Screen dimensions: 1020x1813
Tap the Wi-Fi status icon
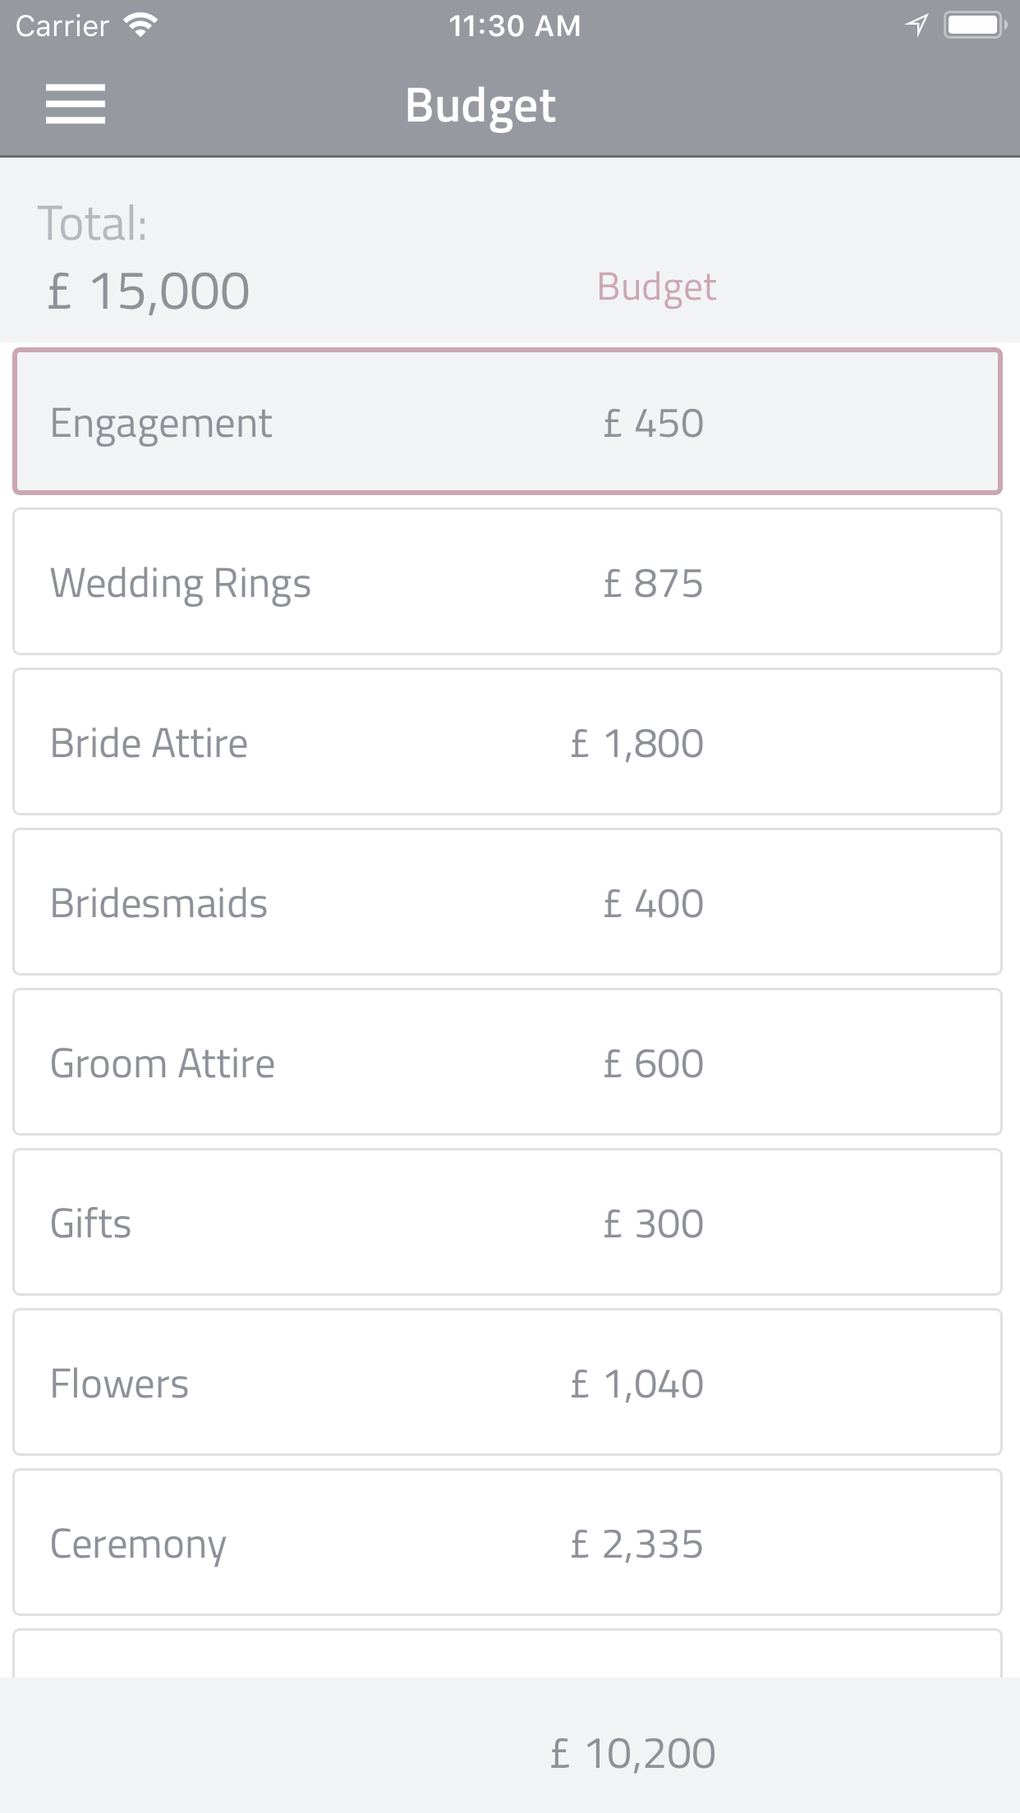pos(141,26)
